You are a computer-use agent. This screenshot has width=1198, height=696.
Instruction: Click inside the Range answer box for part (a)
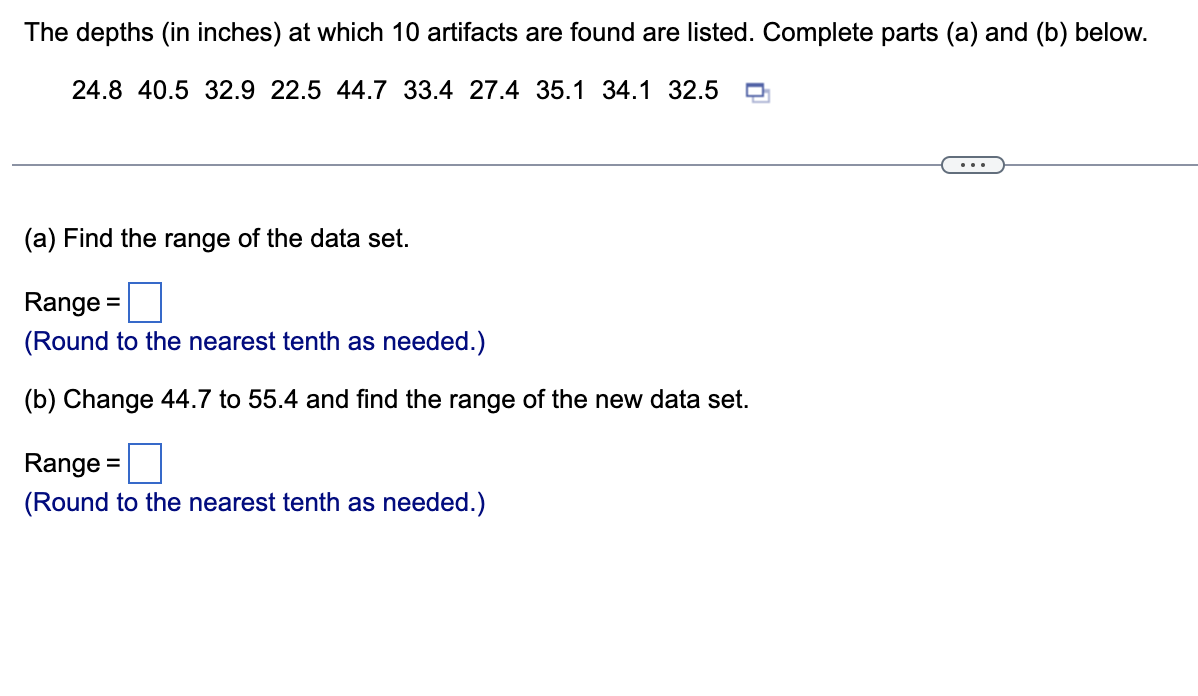click(x=146, y=302)
